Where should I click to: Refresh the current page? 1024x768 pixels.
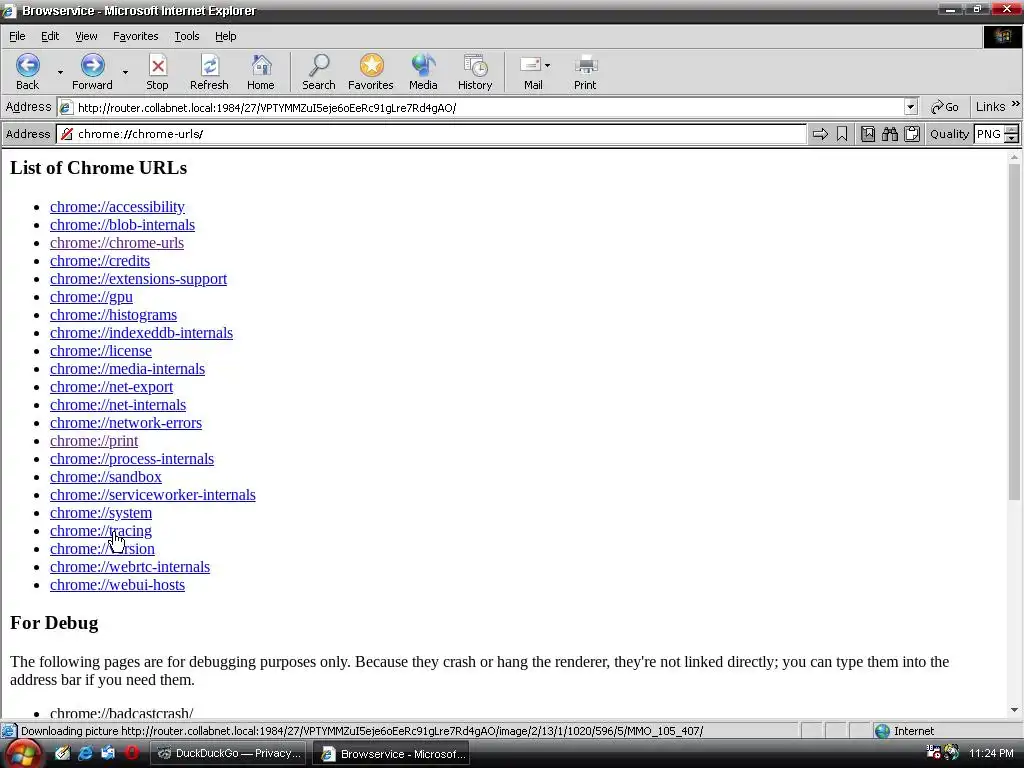pos(209,72)
